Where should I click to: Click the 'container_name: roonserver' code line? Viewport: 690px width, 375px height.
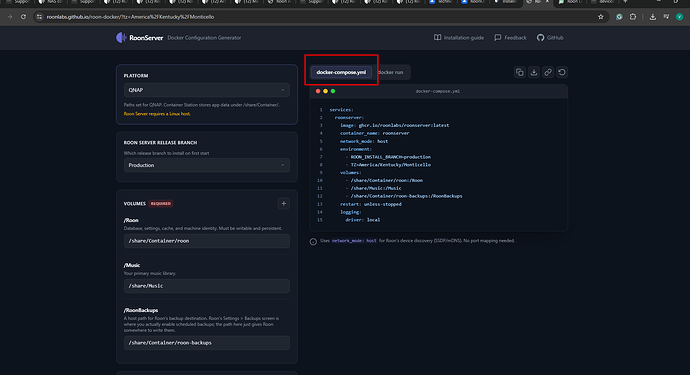pos(374,133)
